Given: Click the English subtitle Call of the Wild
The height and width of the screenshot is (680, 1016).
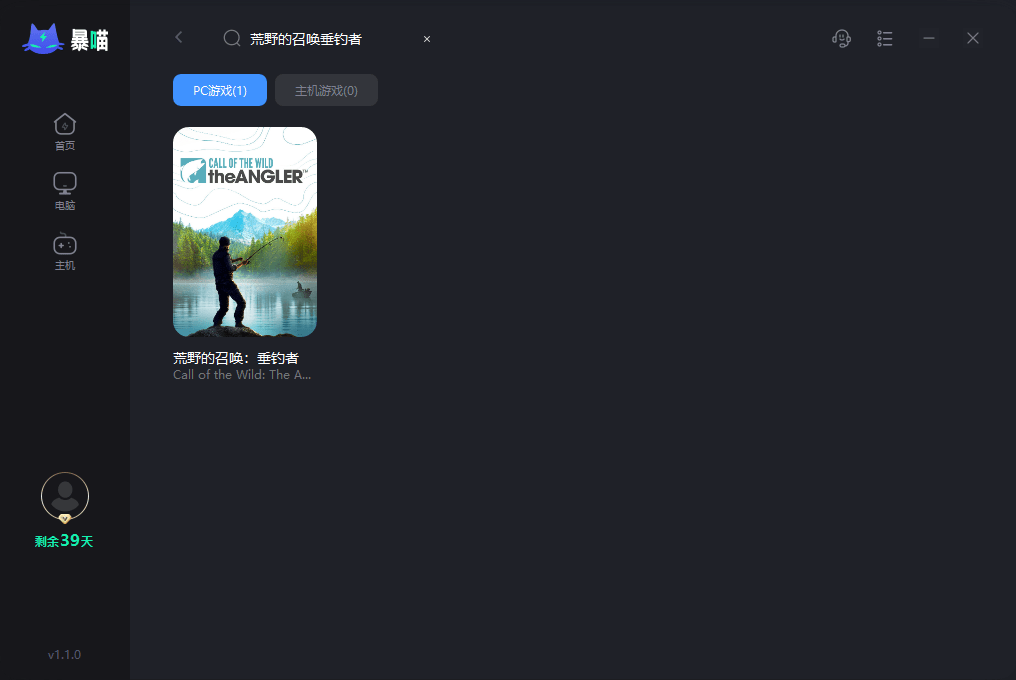Looking at the screenshot, I should [242, 375].
